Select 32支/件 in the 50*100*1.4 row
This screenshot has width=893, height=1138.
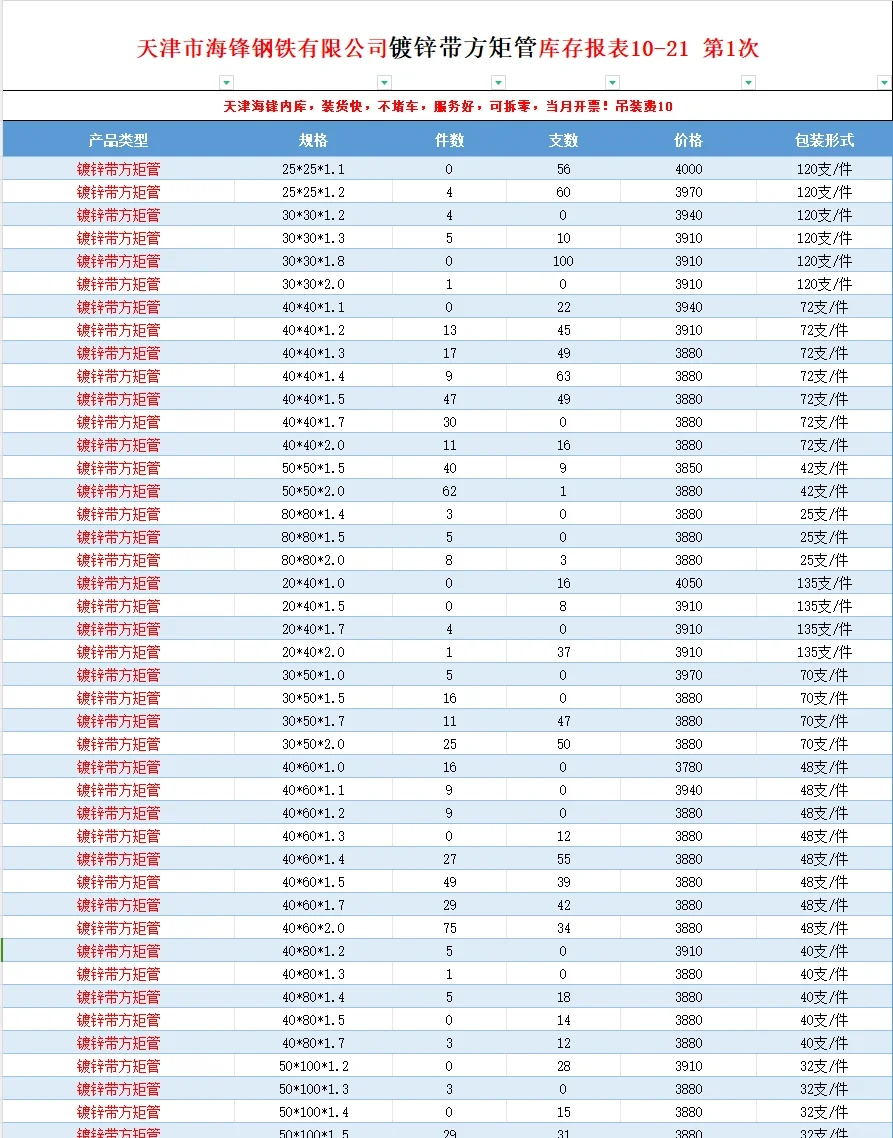824,1112
